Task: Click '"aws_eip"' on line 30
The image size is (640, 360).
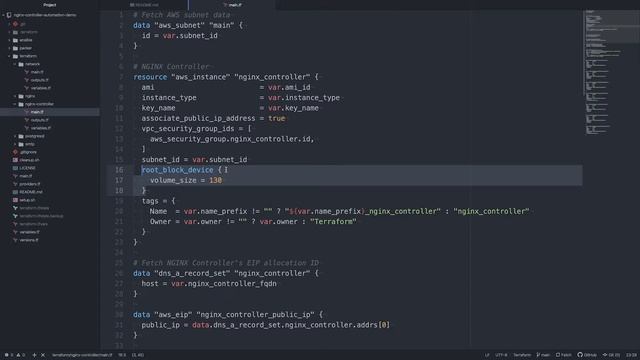Action: click(173, 314)
